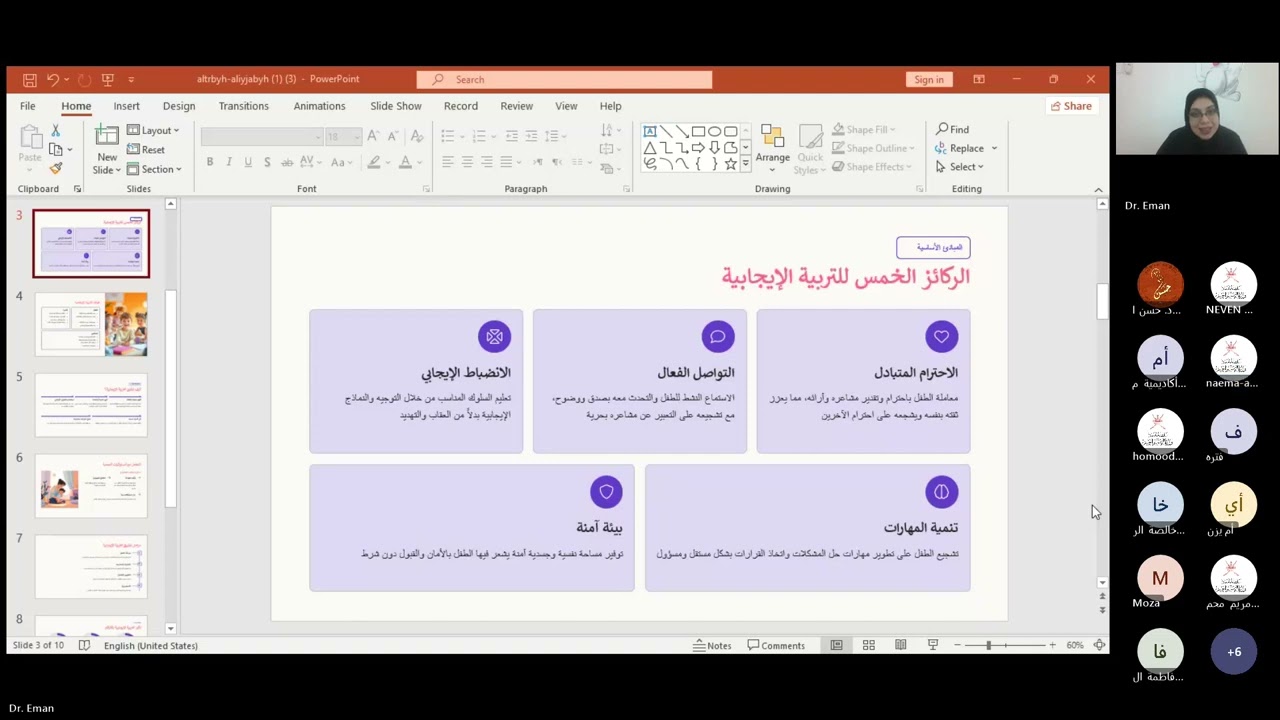Viewport: 1280px width, 720px height.
Task: Choose the Triangle shape
Action: coord(650,148)
